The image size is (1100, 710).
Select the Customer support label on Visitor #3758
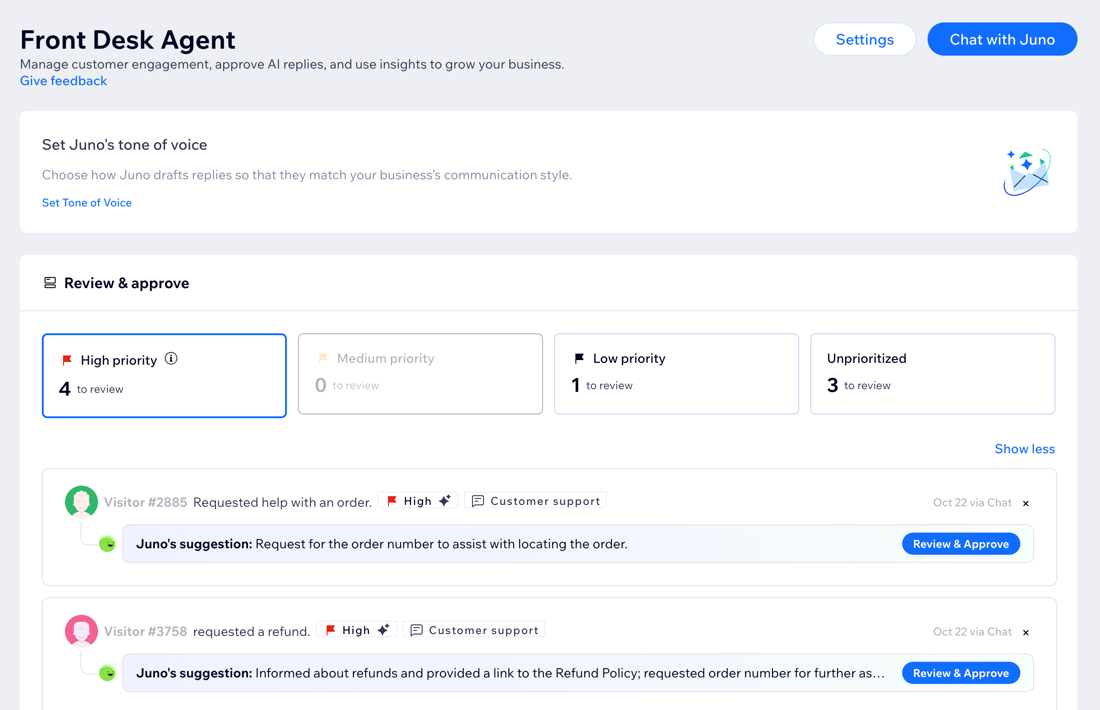[474, 630]
